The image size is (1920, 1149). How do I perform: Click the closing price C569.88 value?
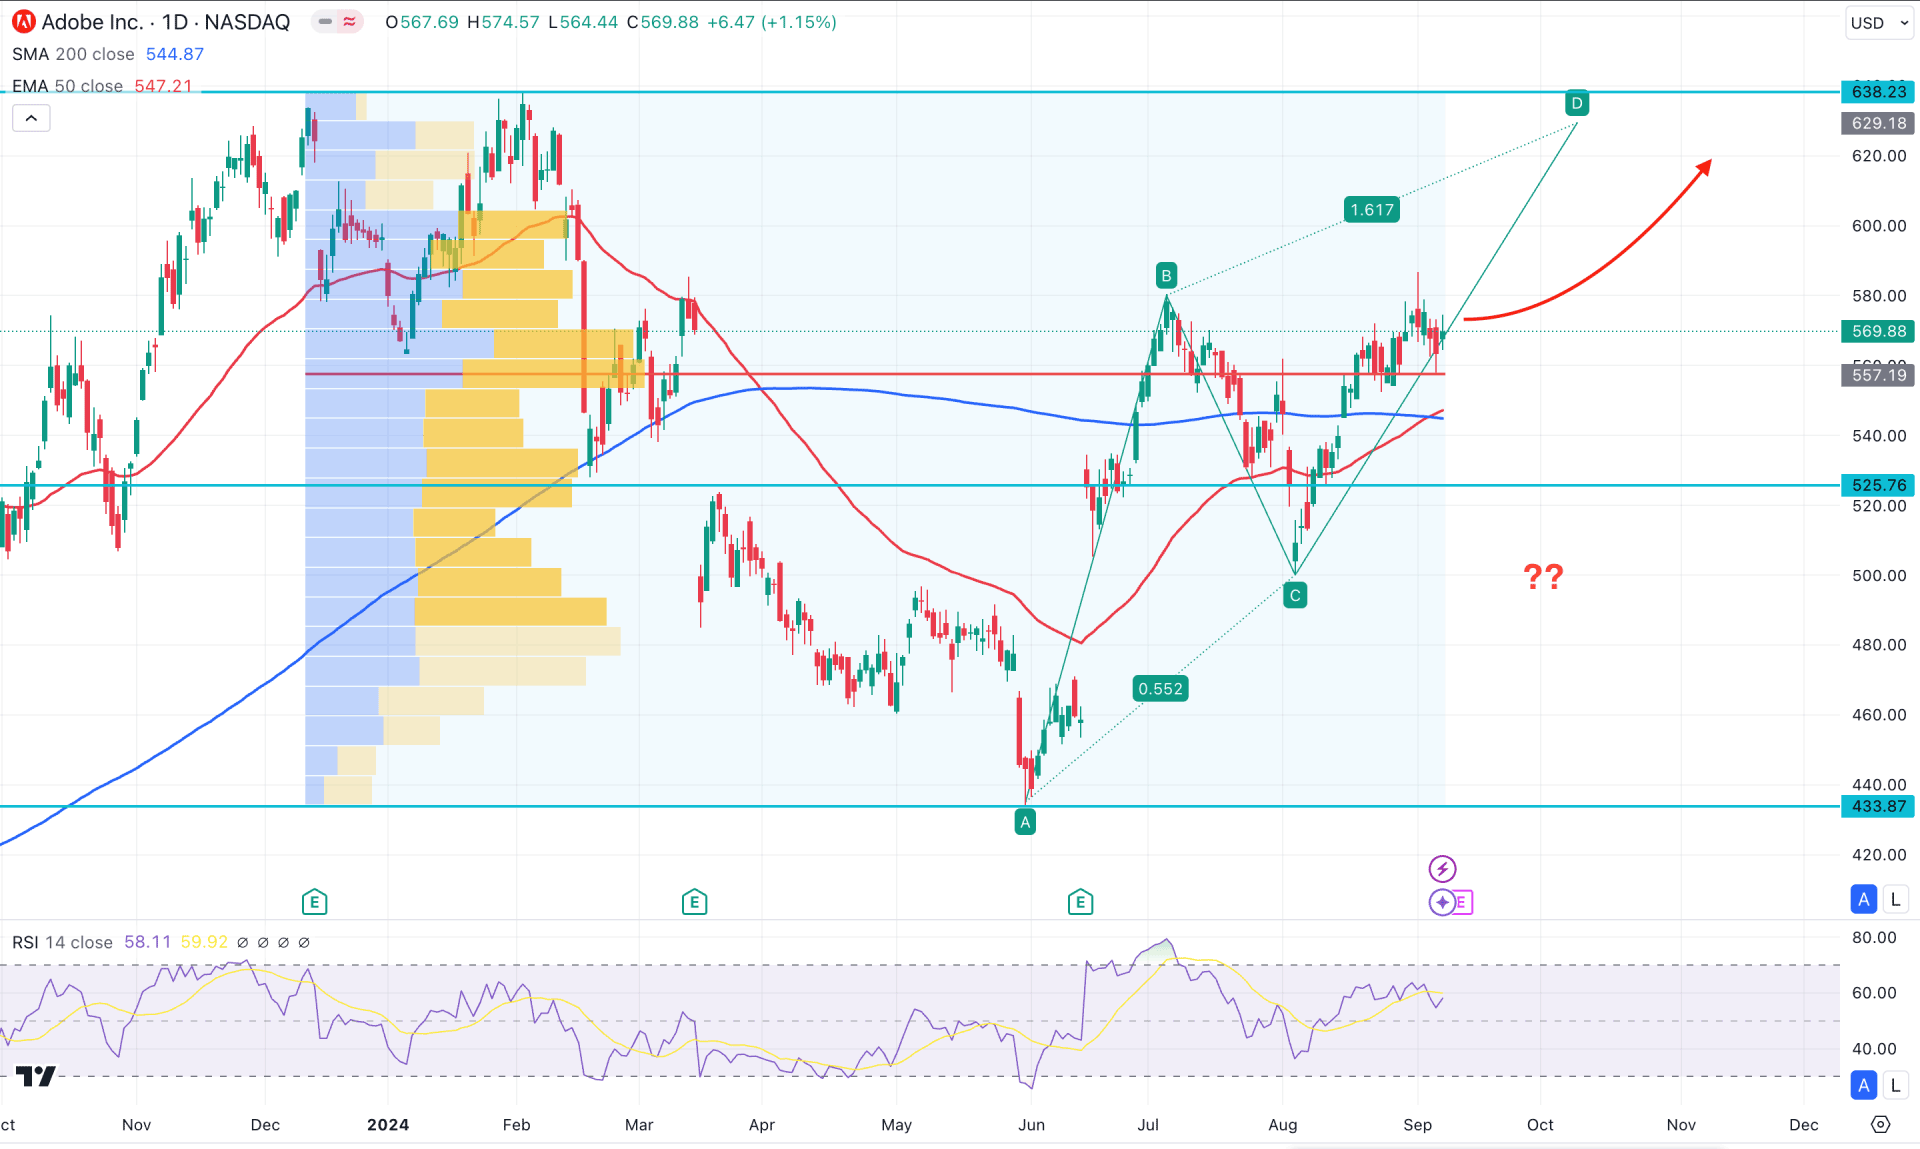[x=662, y=22]
